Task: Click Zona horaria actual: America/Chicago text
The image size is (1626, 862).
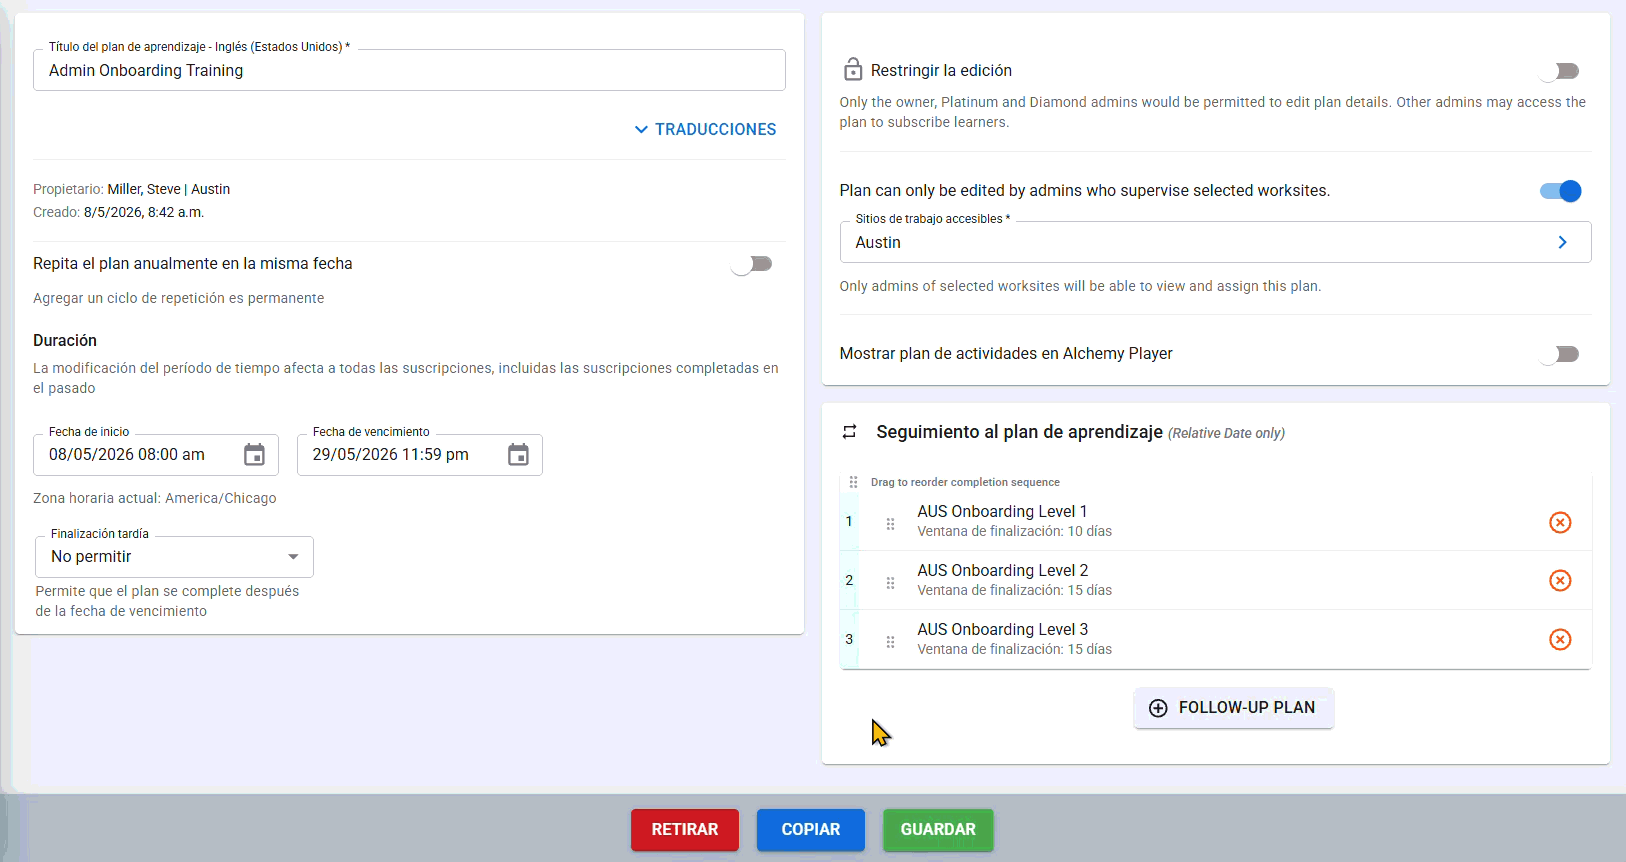Action: pos(155,498)
